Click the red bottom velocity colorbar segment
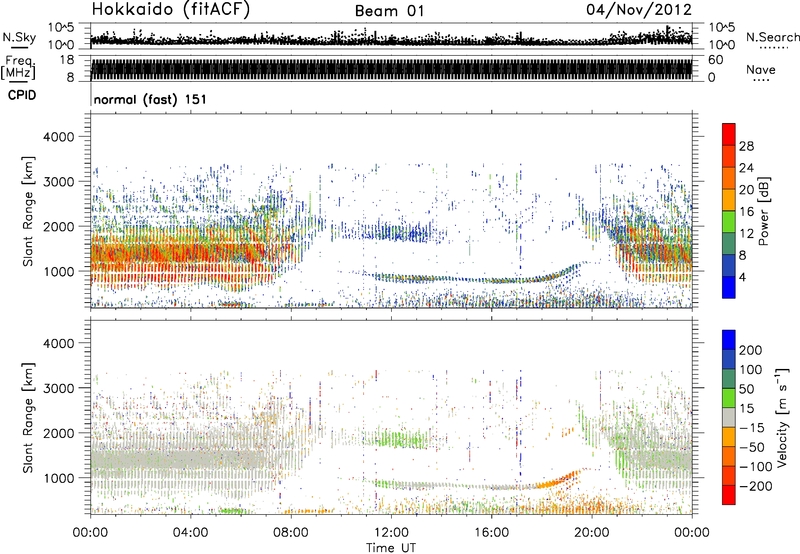Viewport: 800px width, 554px height. [729, 495]
